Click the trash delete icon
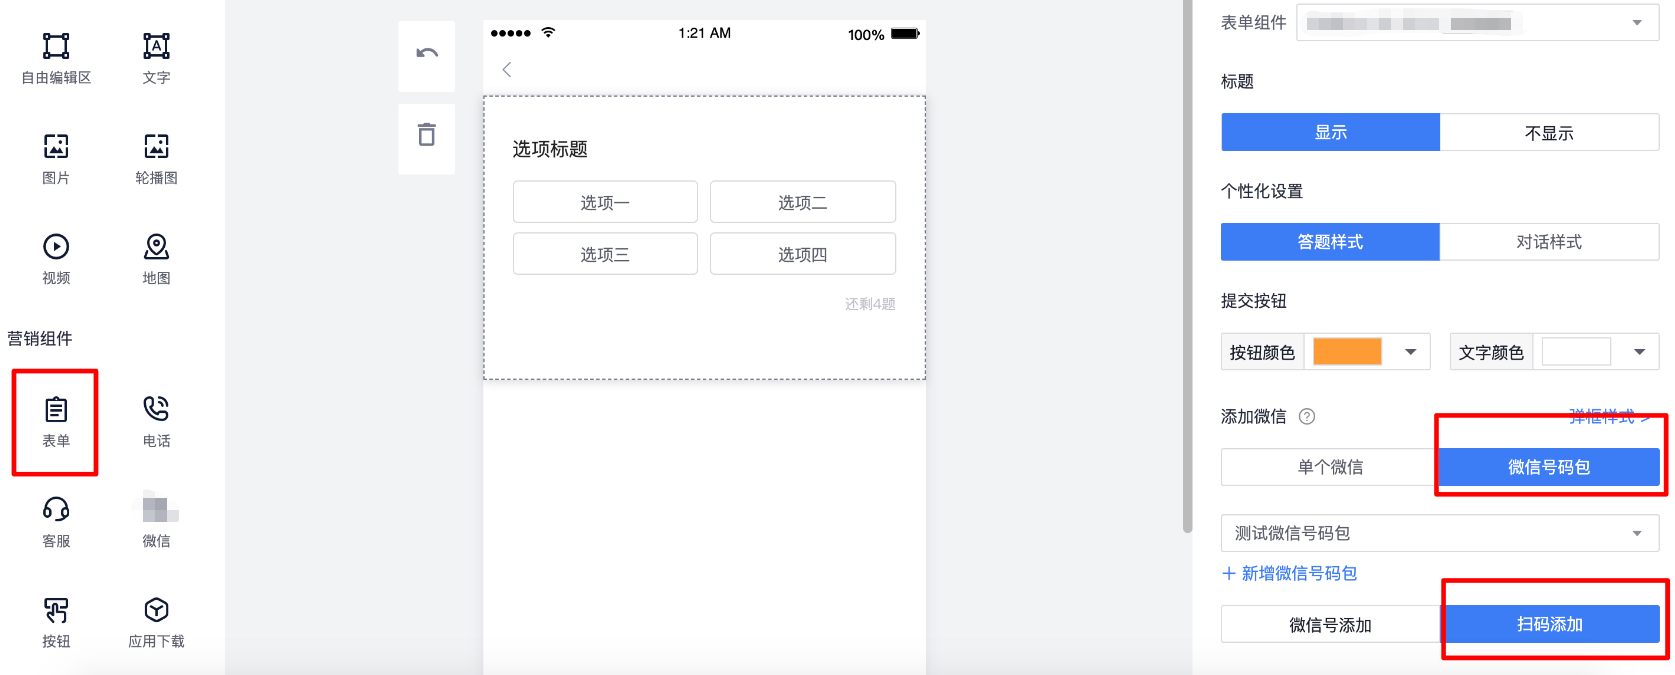The width and height of the screenshot is (1675, 675). (x=427, y=134)
